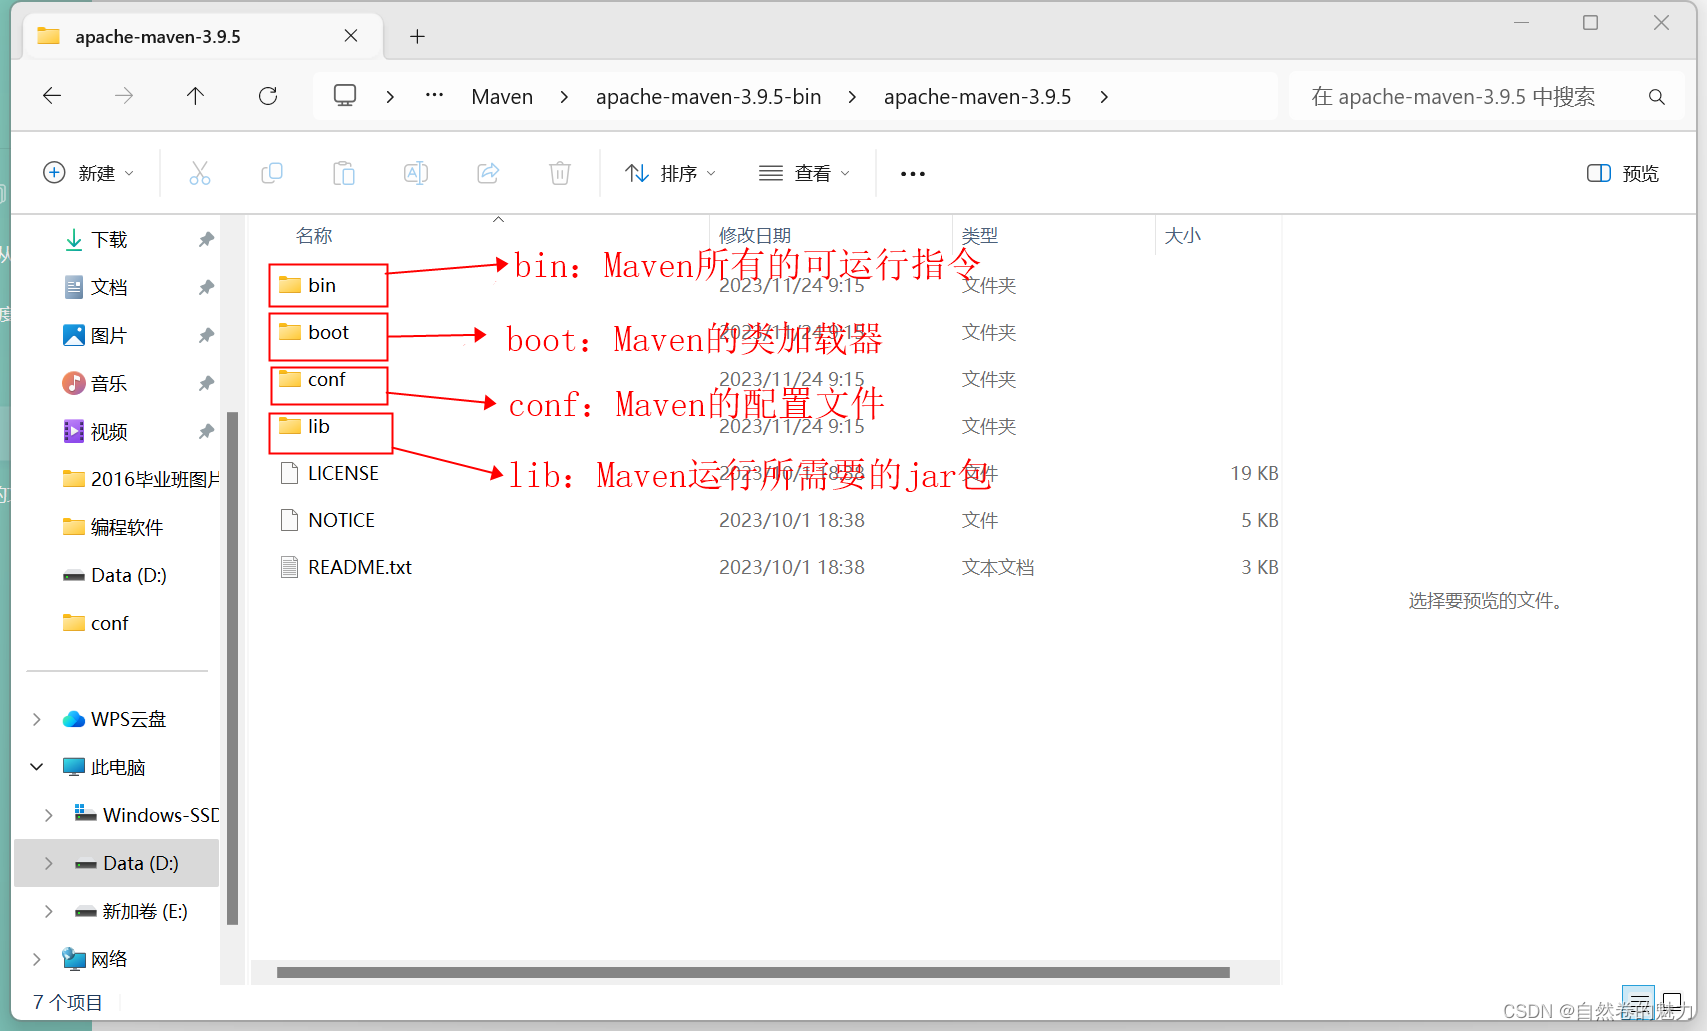This screenshot has width=1707, height=1031.
Task: Open 2016毕业班图片 folder in navigation pane
Action: 141,479
